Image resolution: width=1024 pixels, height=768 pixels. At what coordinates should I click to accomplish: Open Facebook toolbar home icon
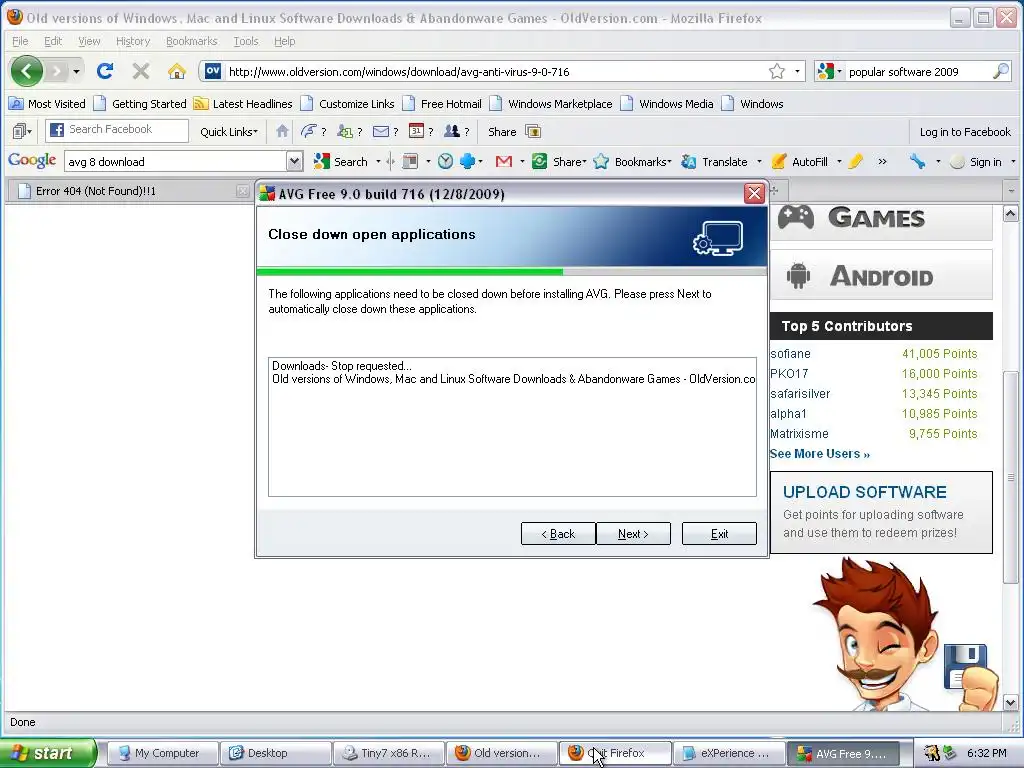[282, 131]
